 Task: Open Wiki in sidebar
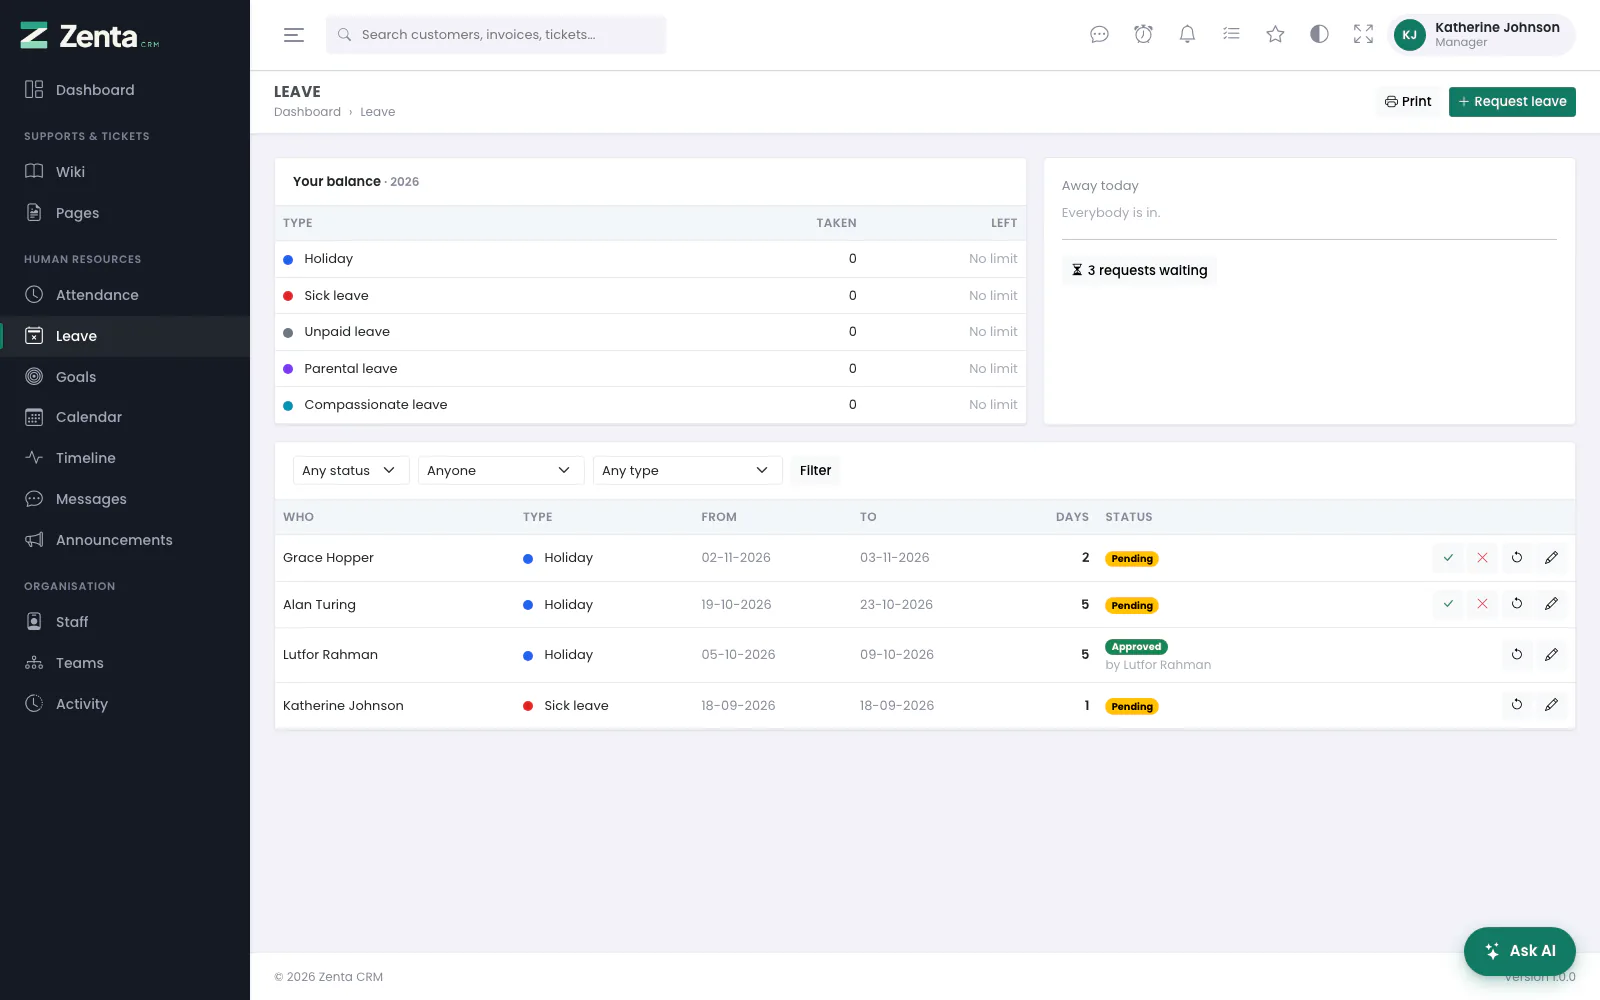125,172
